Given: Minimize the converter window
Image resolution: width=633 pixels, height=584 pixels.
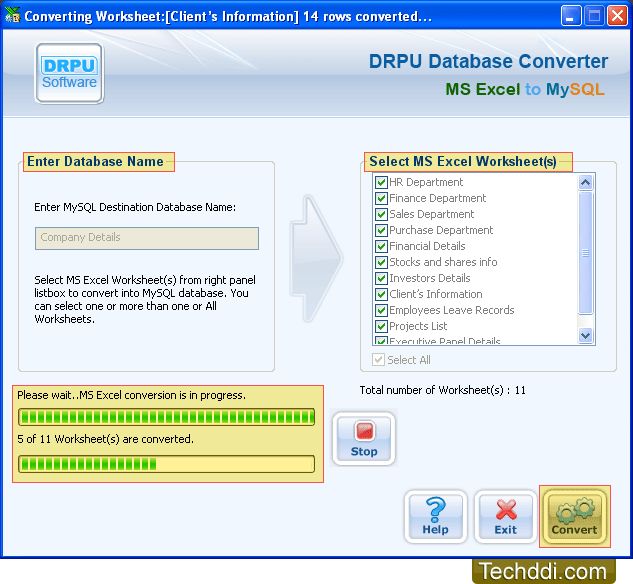Looking at the screenshot, I should [570, 16].
